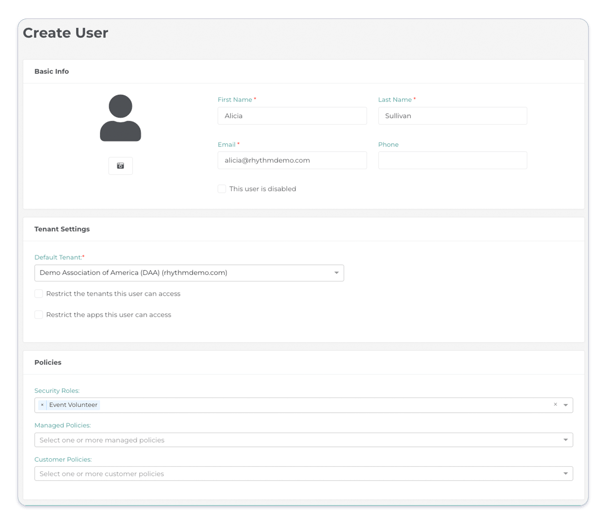Remove the Event Volunteer role tag

pos(42,405)
